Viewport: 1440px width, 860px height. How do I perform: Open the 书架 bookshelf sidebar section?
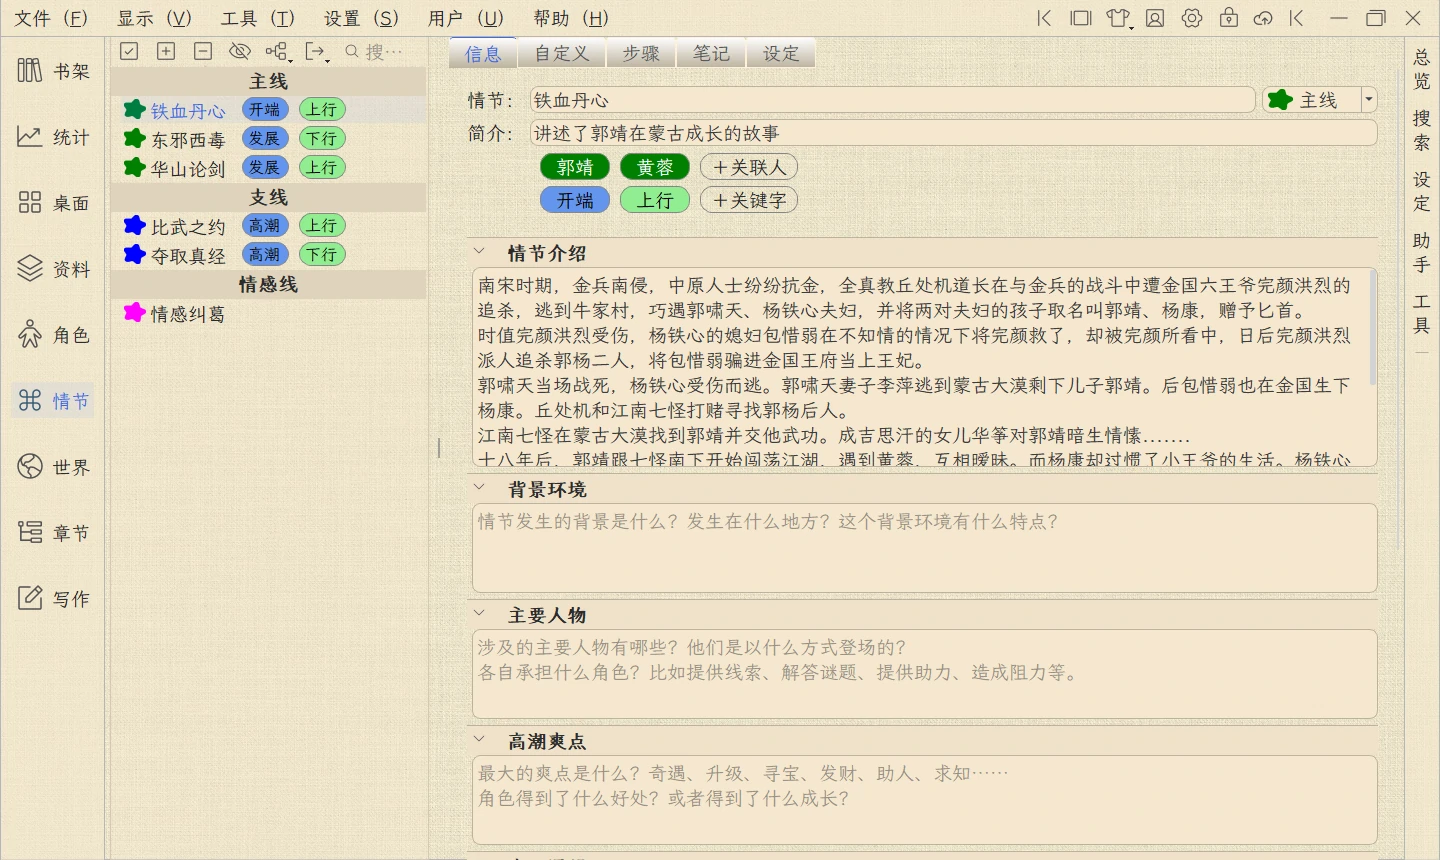[x=53, y=71]
